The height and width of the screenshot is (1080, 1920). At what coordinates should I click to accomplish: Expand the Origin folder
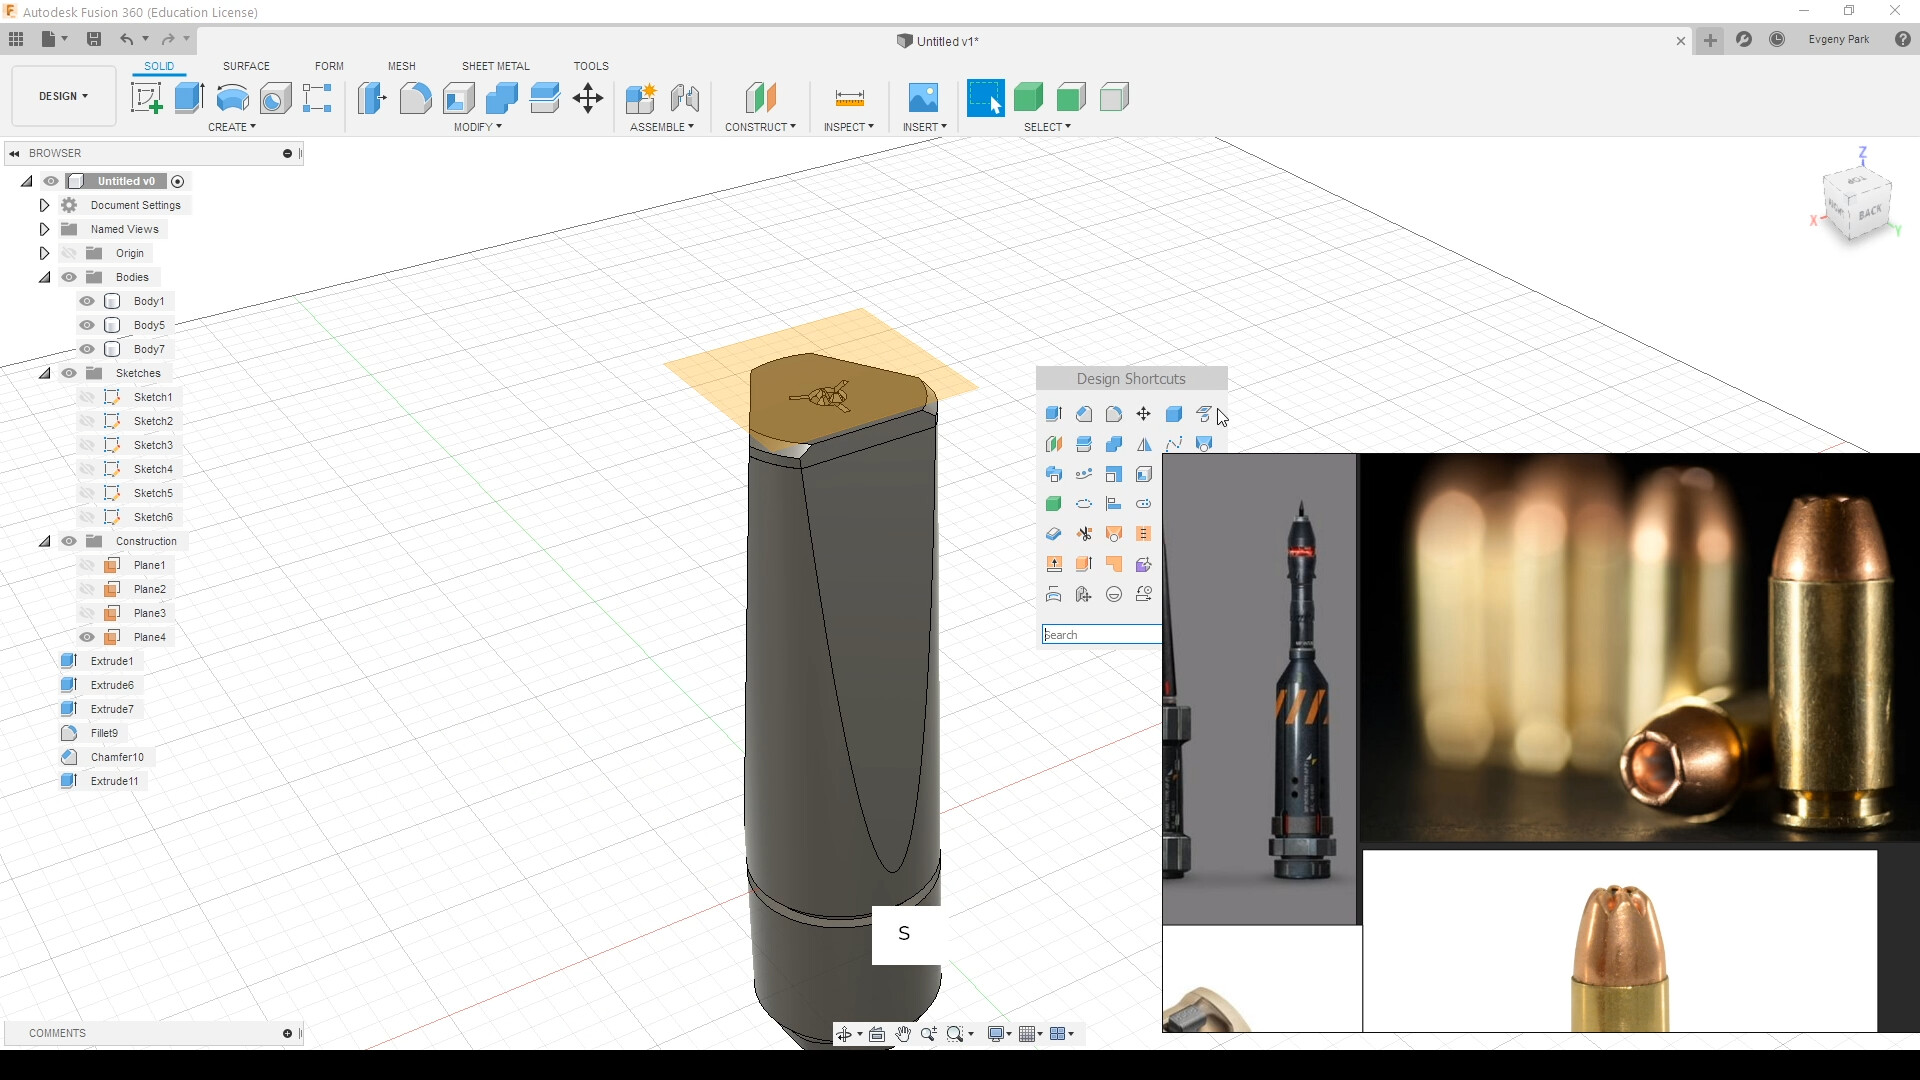[x=44, y=253]
